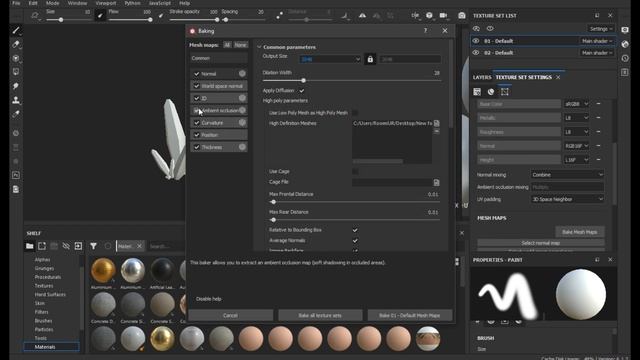Toggle Relative to Bounding Box checkbox

355,230
